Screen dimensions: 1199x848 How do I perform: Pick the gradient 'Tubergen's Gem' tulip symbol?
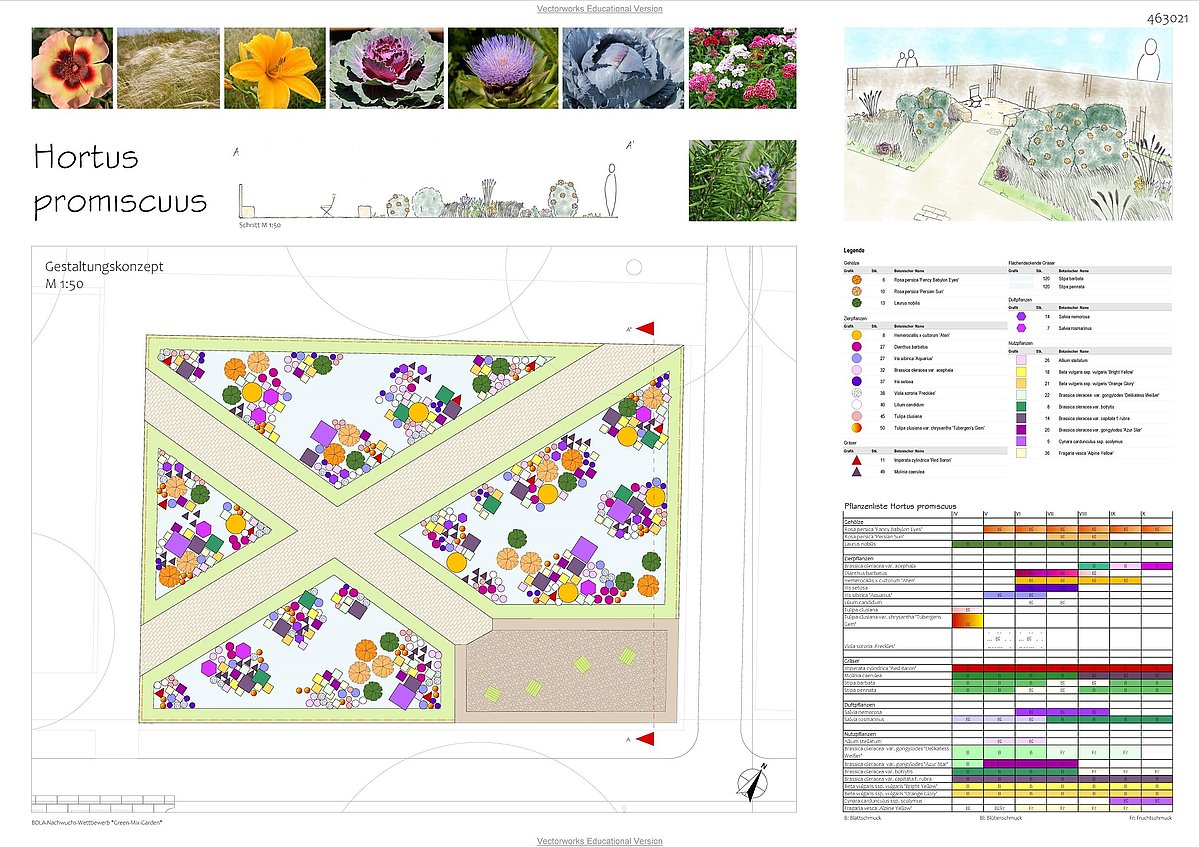856,428
